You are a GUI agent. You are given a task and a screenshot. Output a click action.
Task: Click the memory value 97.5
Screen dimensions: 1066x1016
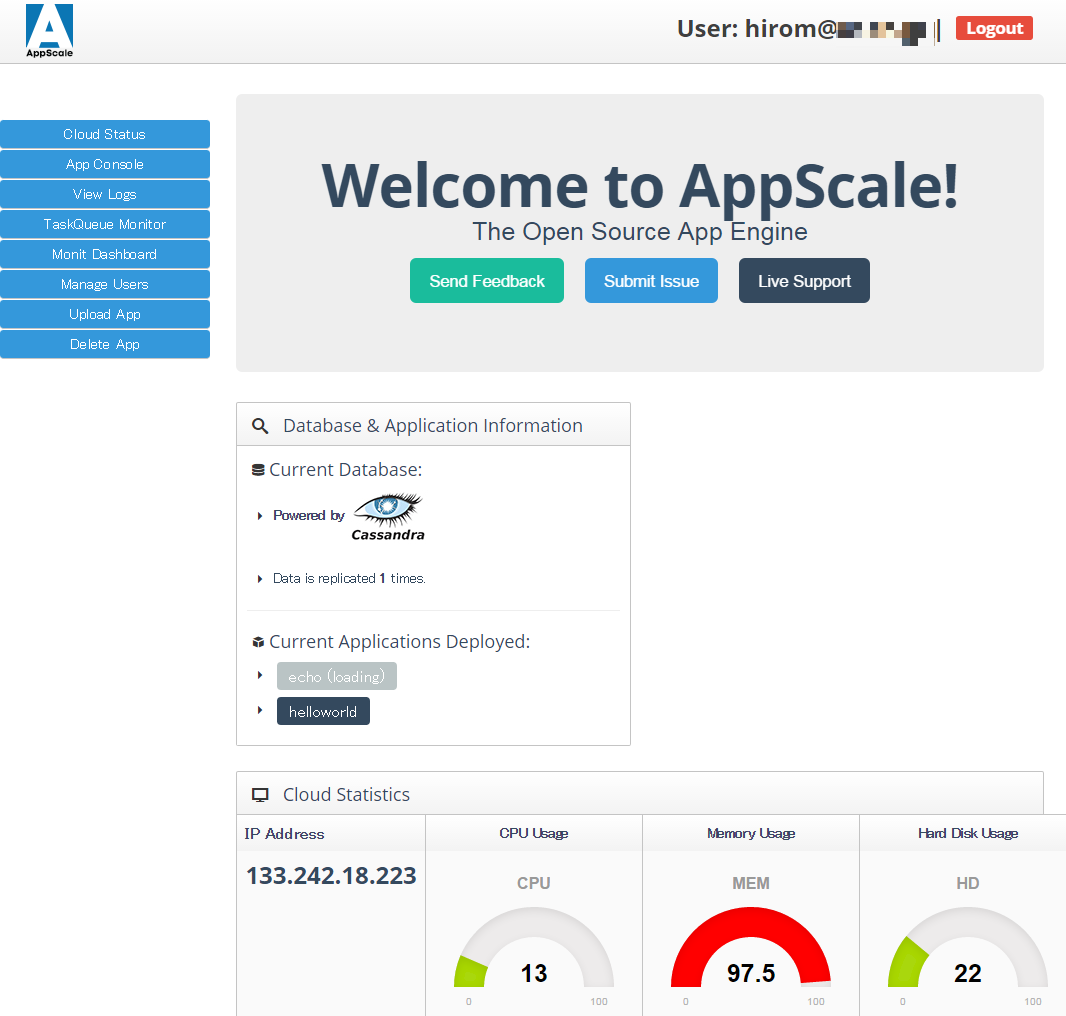pos(751,973)
